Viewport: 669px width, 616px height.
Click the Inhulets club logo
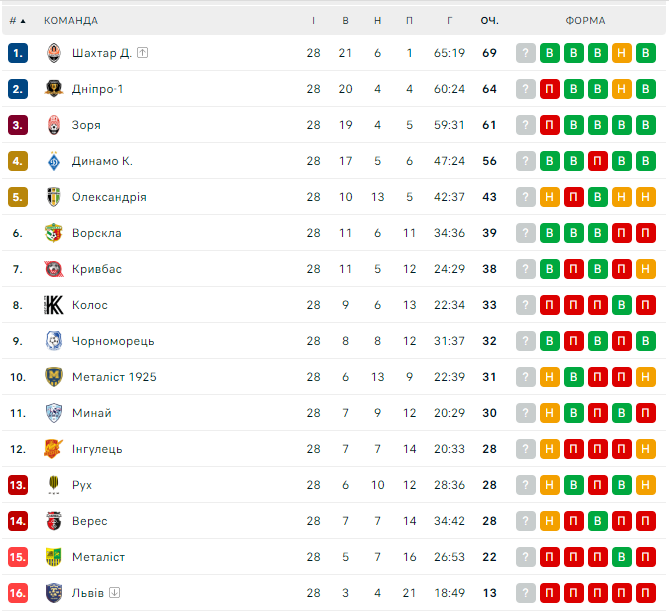pos(54,449)
